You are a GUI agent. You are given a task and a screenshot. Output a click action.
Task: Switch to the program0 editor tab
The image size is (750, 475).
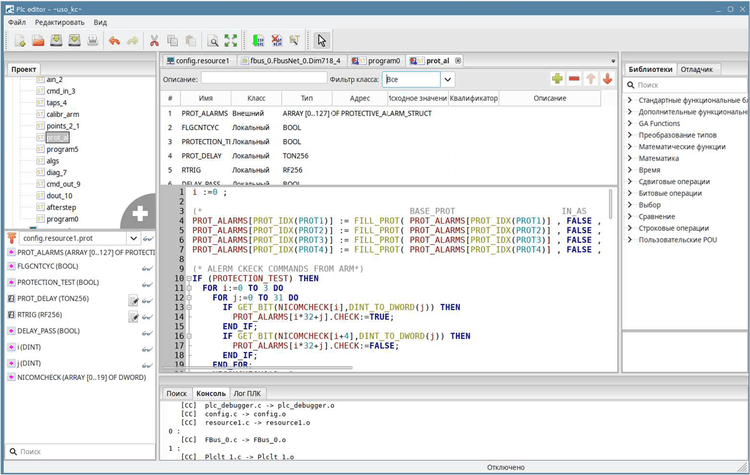376,61
